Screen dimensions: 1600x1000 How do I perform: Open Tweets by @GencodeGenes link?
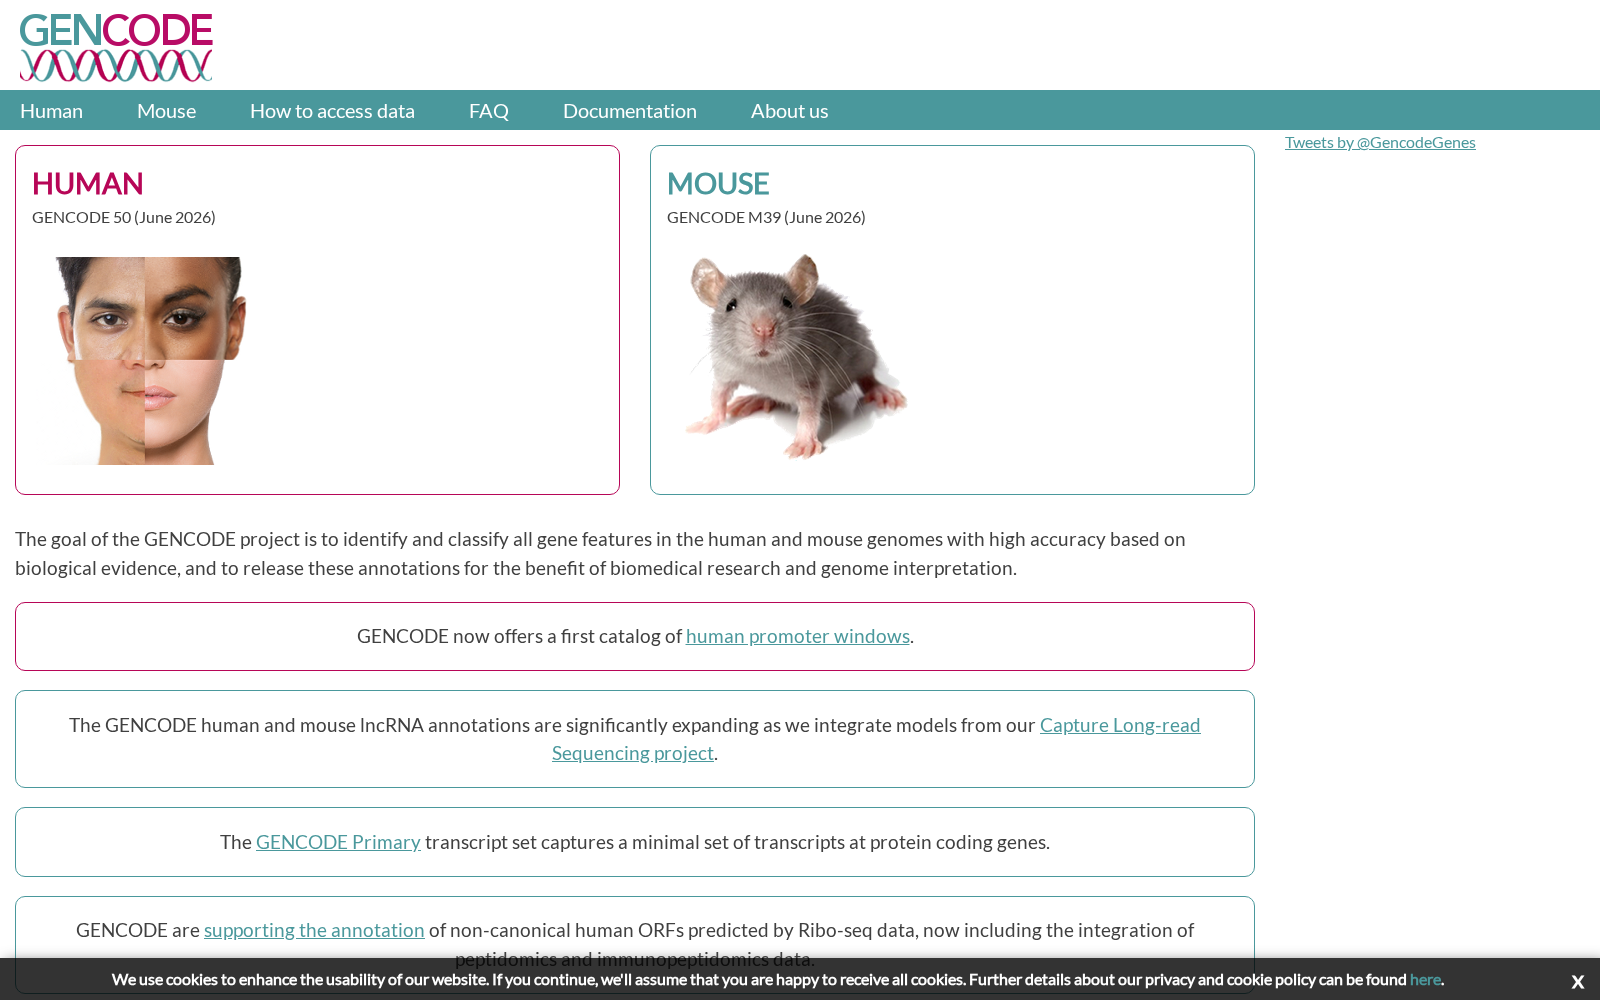tap(1380, 142)
